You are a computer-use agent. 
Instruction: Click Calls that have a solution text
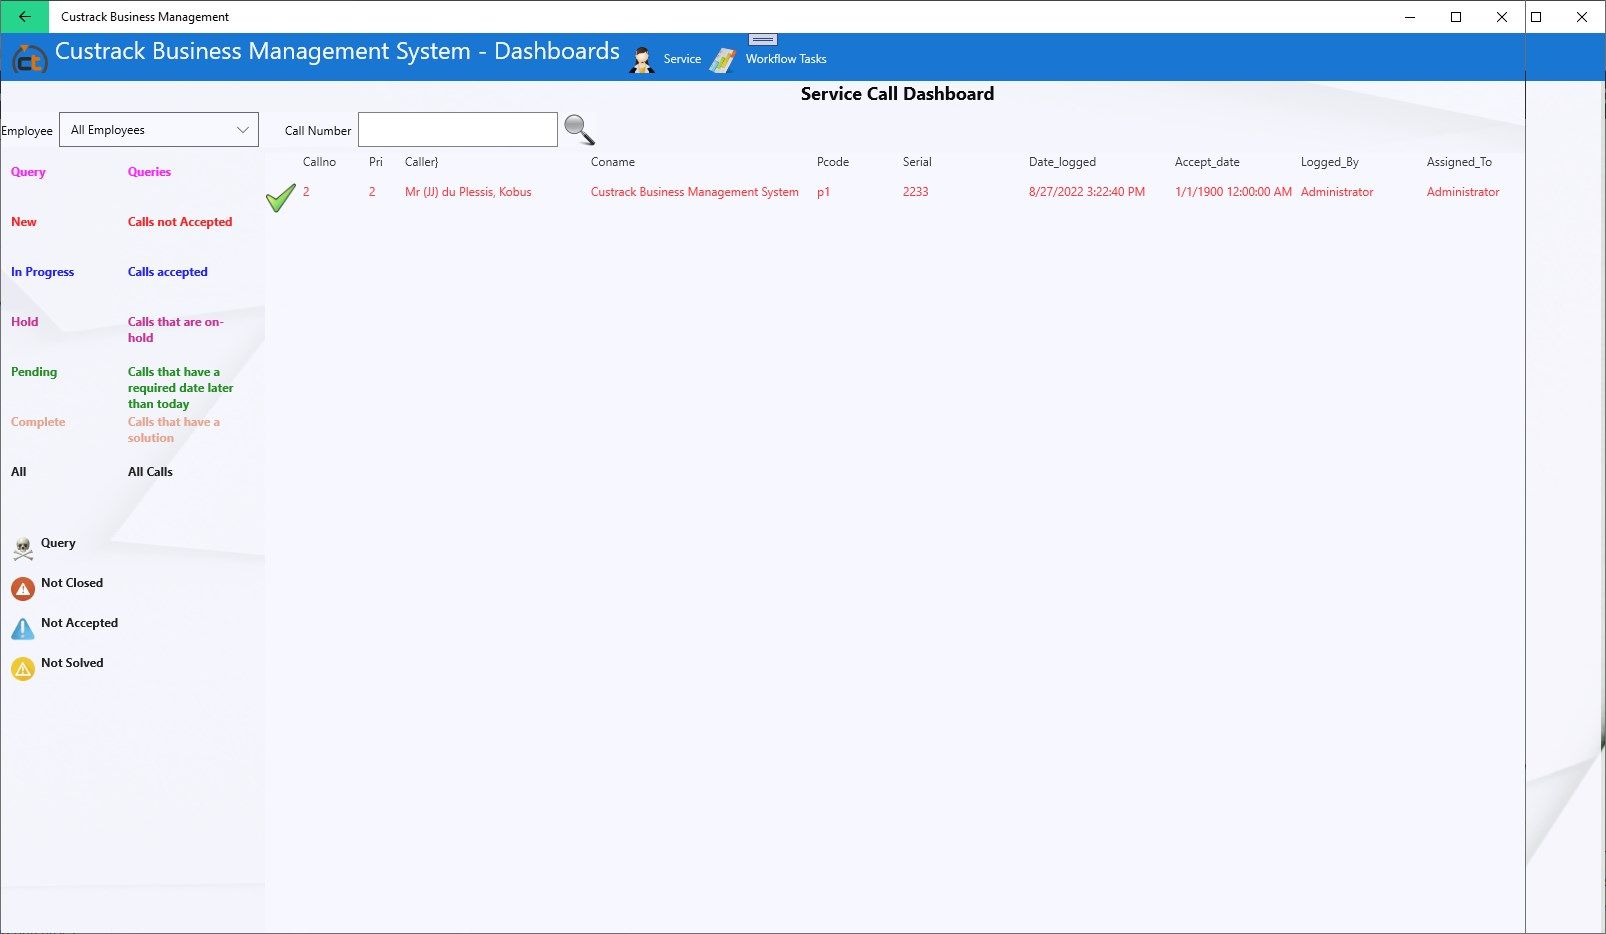174,430
